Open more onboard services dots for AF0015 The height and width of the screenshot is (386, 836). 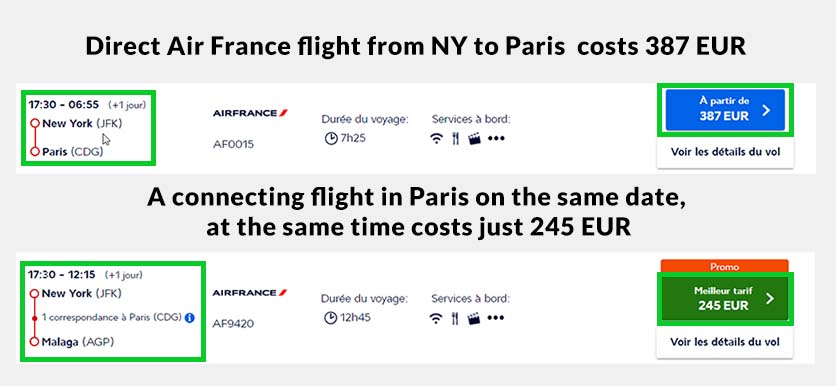[496, 139]
